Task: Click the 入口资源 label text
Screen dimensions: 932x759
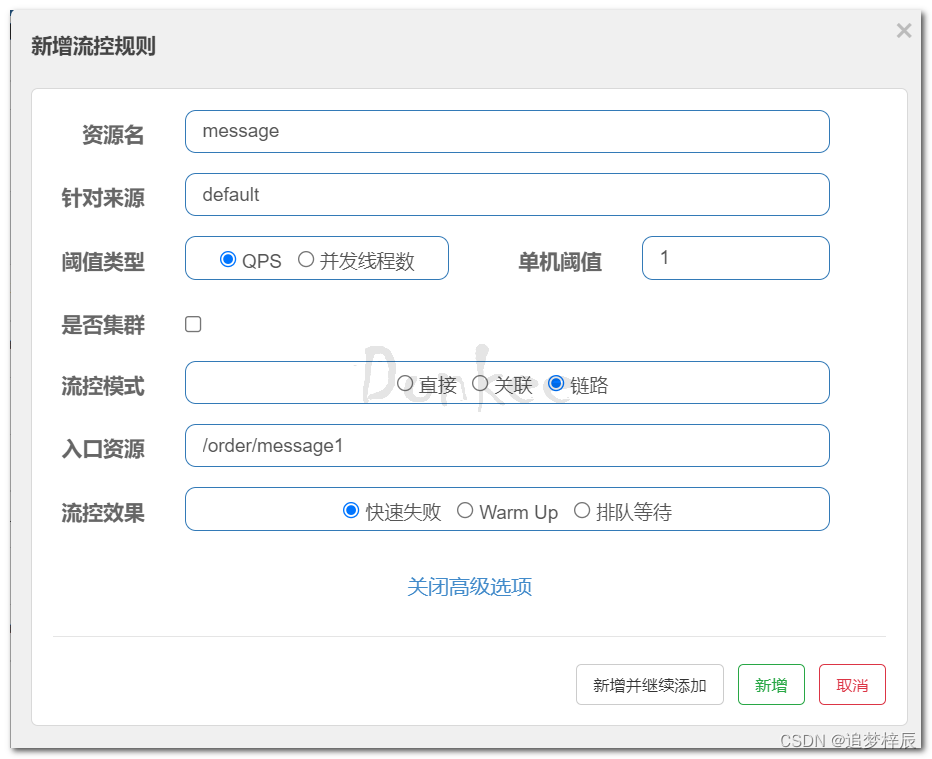Action: click(x=103, y=449)
